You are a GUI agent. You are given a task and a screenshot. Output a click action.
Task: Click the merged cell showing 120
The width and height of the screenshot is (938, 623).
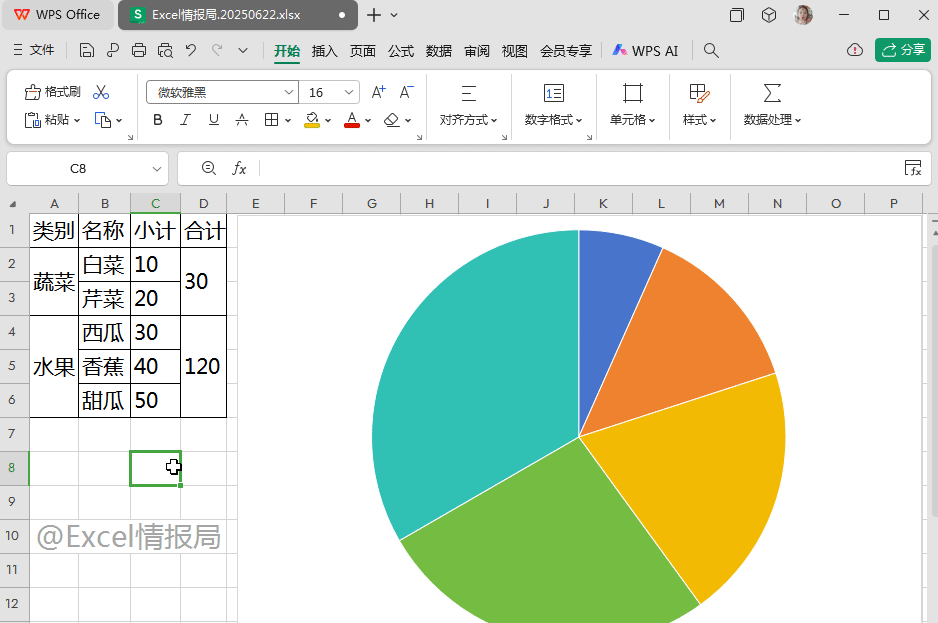(x=203, y=366)
